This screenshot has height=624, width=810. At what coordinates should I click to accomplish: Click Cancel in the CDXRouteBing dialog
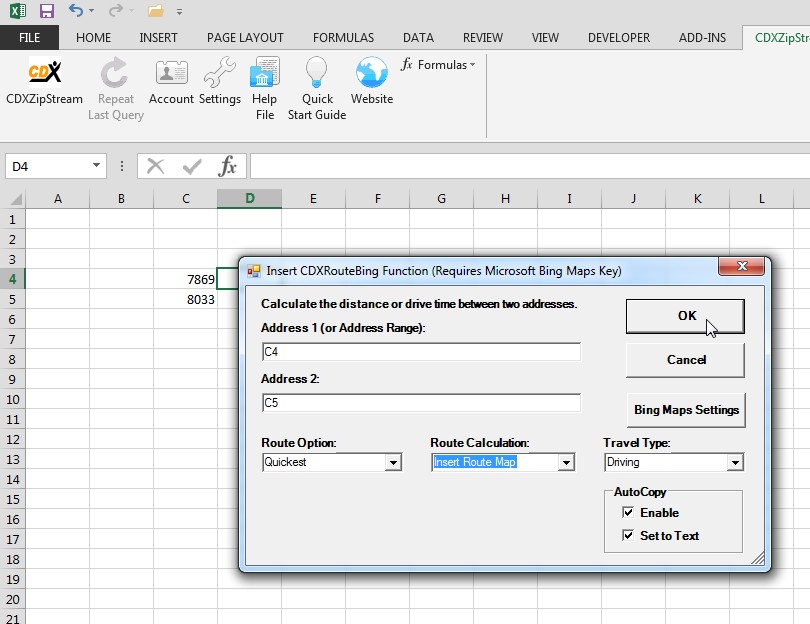tap(686, 360)
